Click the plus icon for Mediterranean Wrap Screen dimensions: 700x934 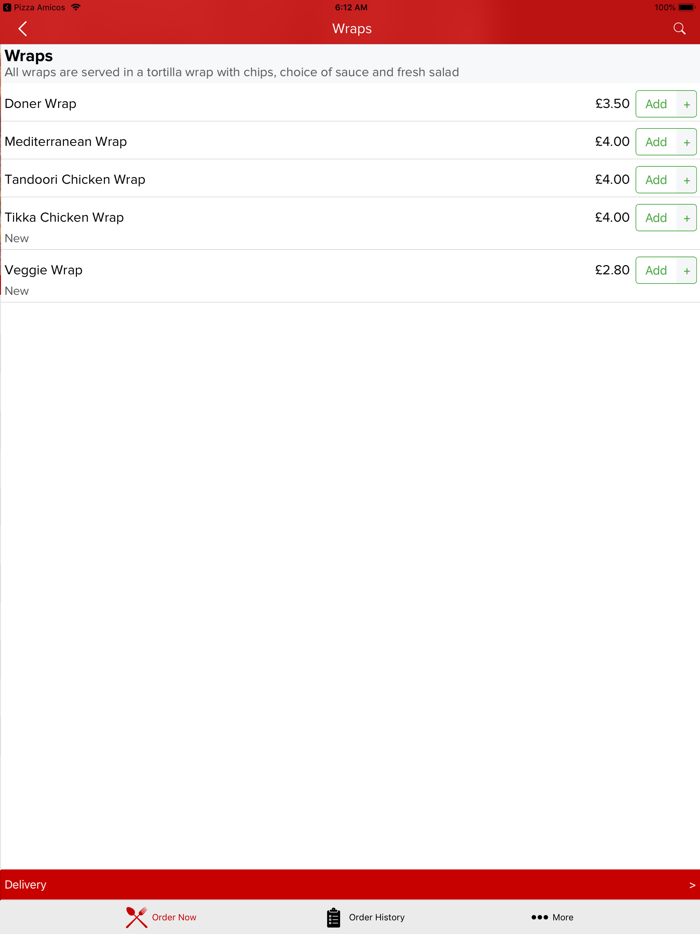687,142
